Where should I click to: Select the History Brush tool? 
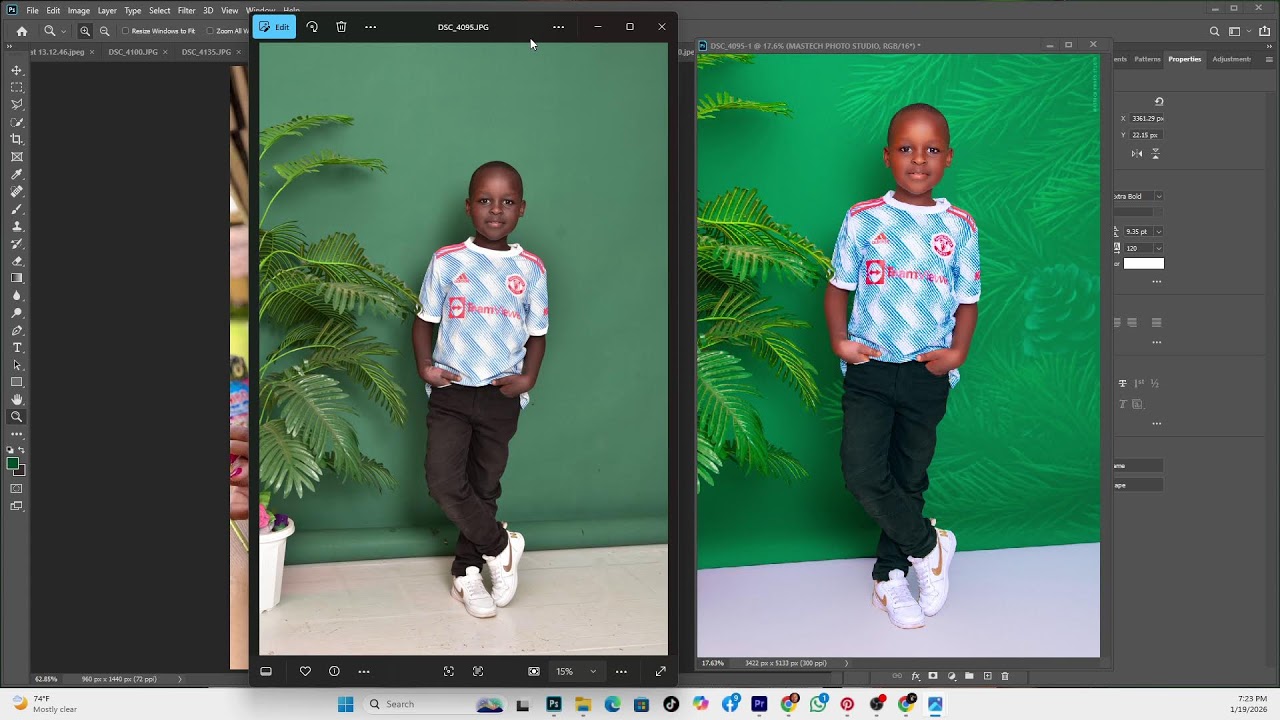point(17,243)
